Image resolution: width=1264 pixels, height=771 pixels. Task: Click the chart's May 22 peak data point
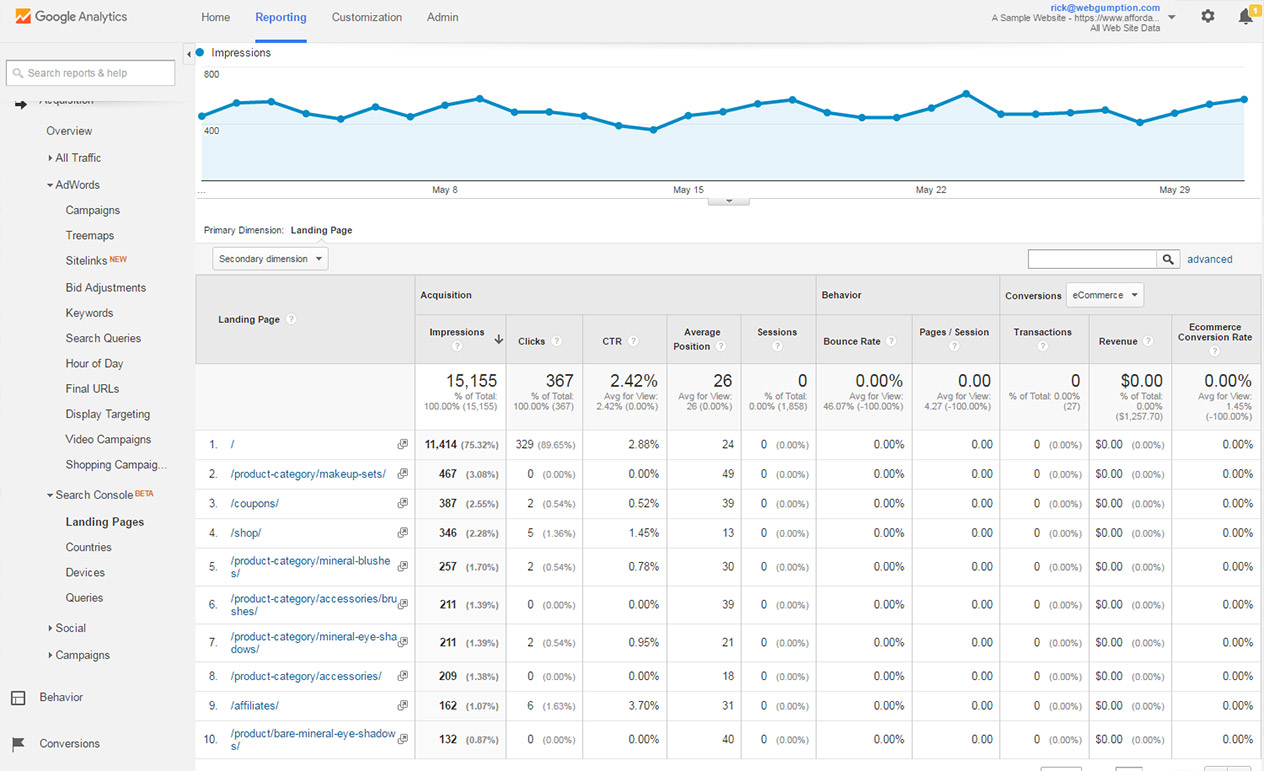(x=966, y=93)
